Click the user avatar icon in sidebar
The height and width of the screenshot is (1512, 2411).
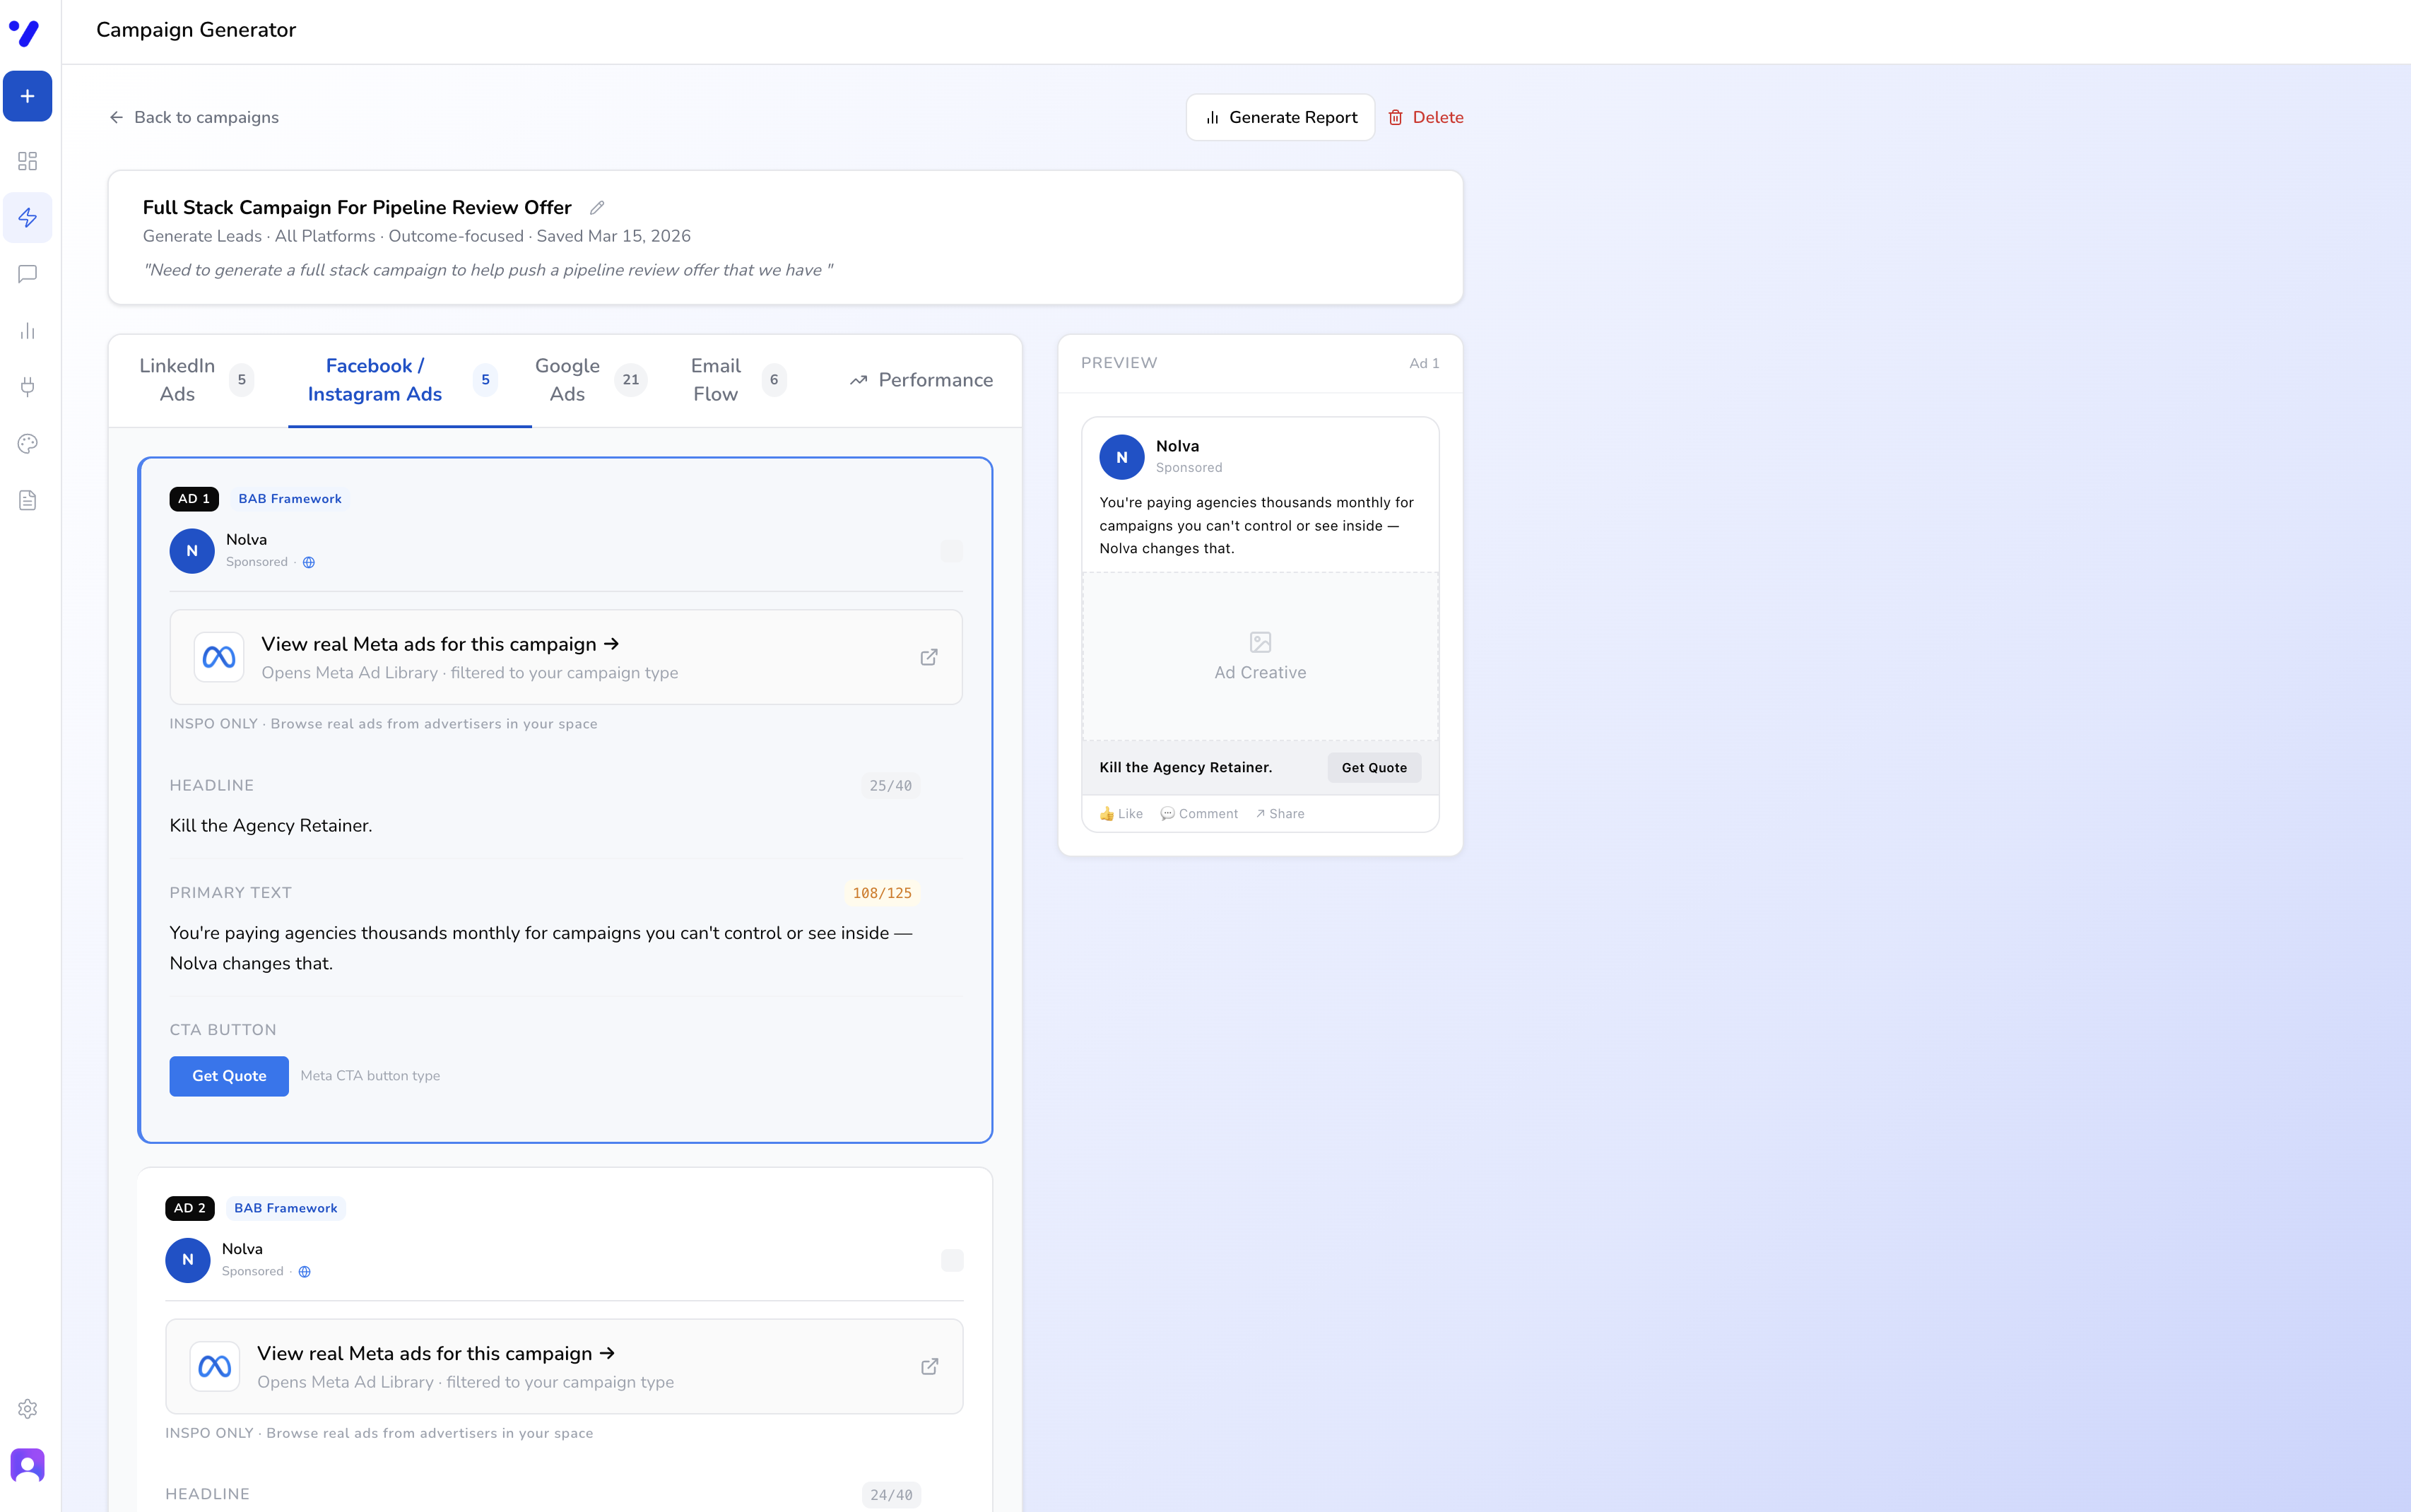(27, 1464)
